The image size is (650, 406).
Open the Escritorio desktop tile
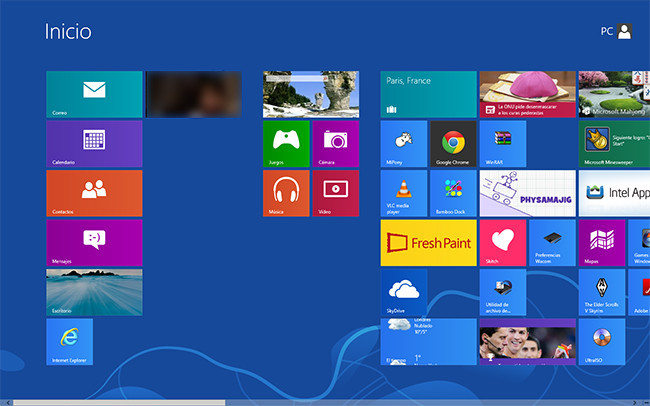point(94,292)
